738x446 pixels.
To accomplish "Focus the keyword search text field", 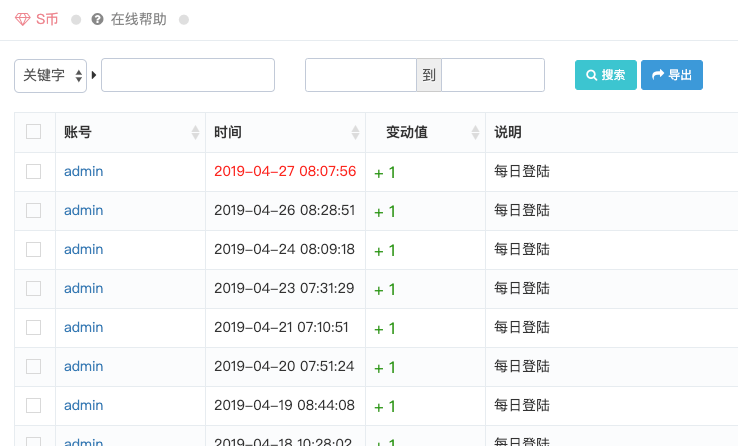I will (188, 75).
